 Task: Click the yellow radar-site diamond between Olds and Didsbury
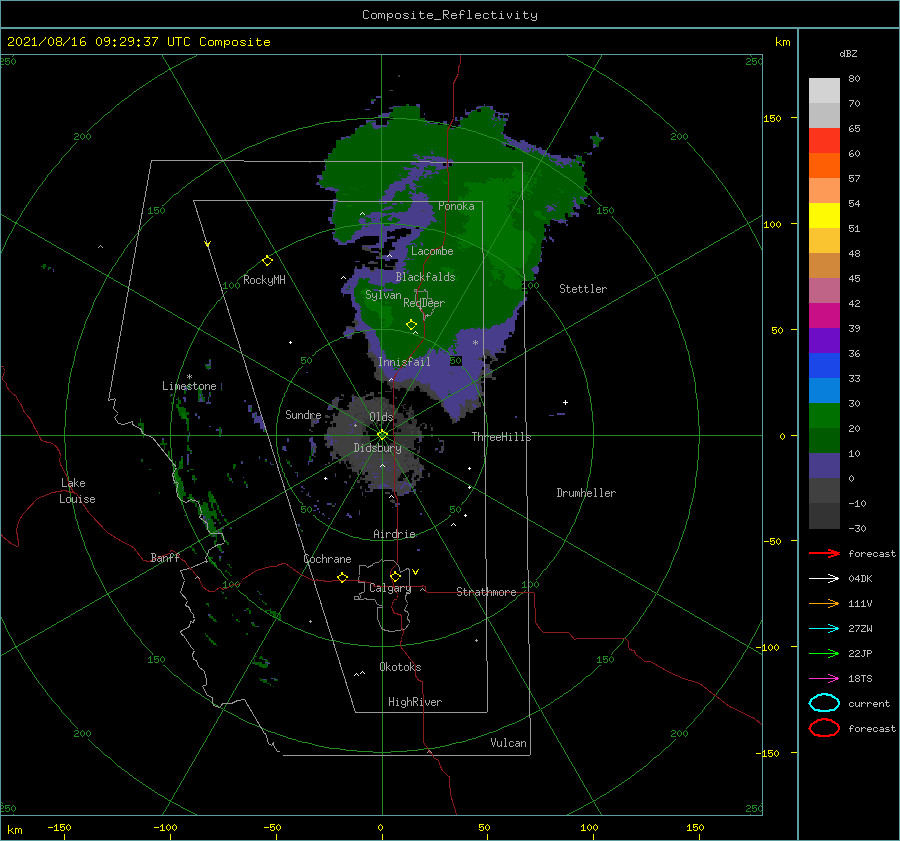382,435
